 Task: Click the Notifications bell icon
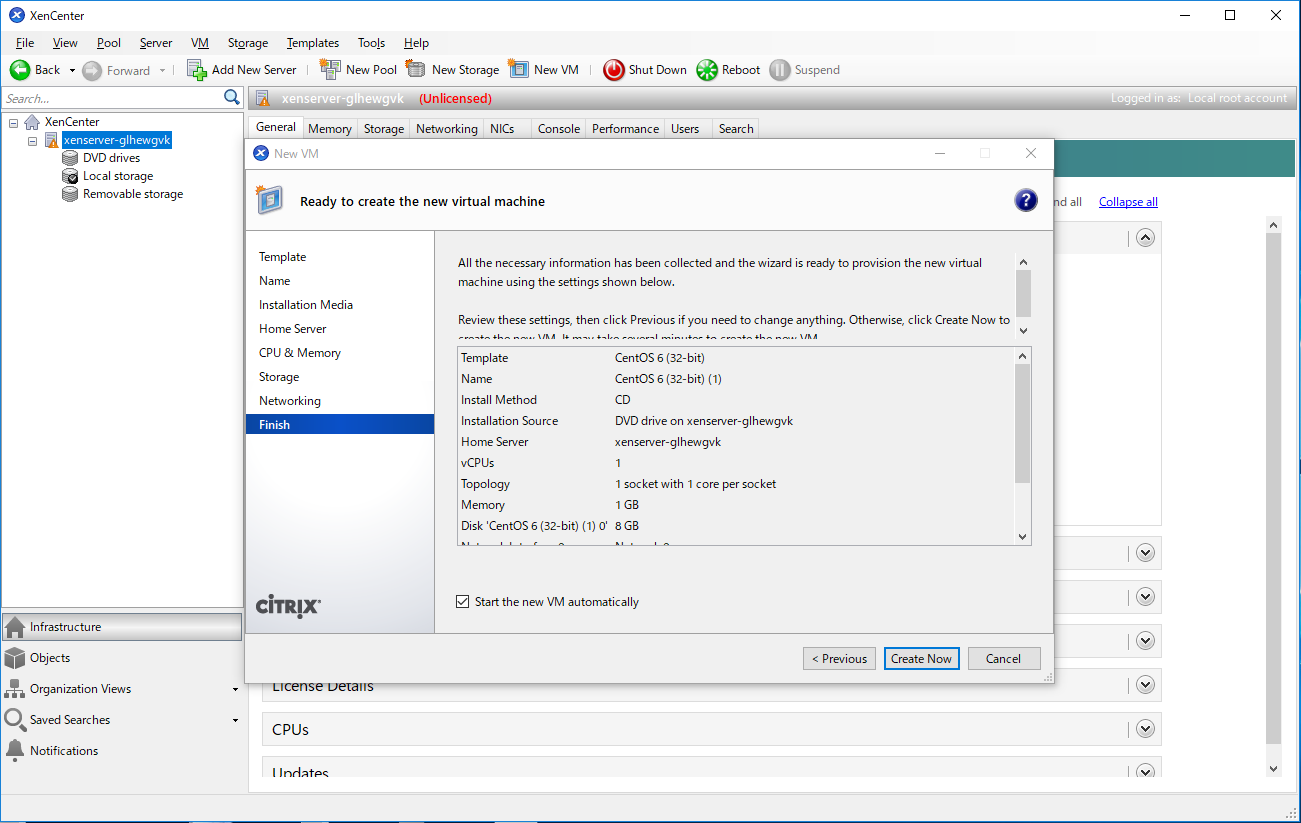pyautogui.click(x=15, y=751)
